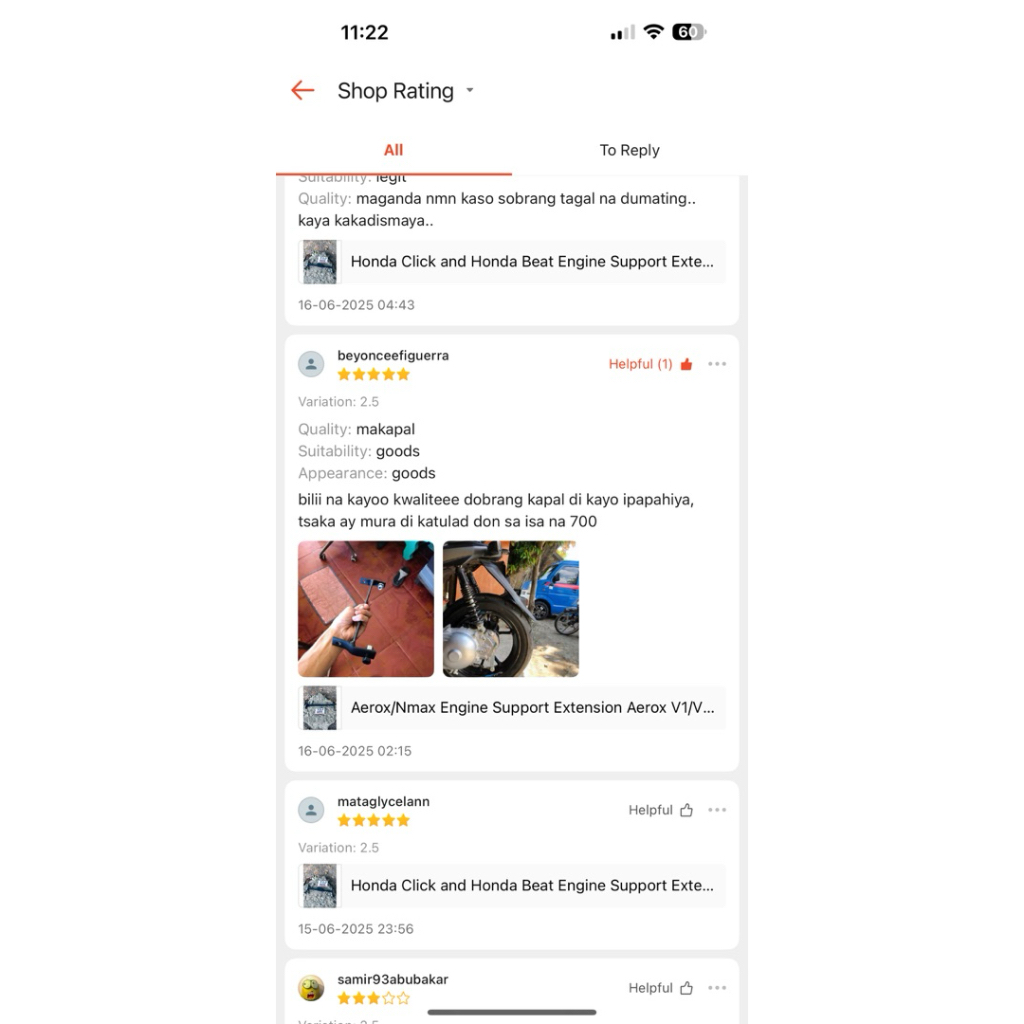Open Aerox/Nmax Engine Support Extension product link
This screenshot has width=1024, height=1024.
[512, 708]
